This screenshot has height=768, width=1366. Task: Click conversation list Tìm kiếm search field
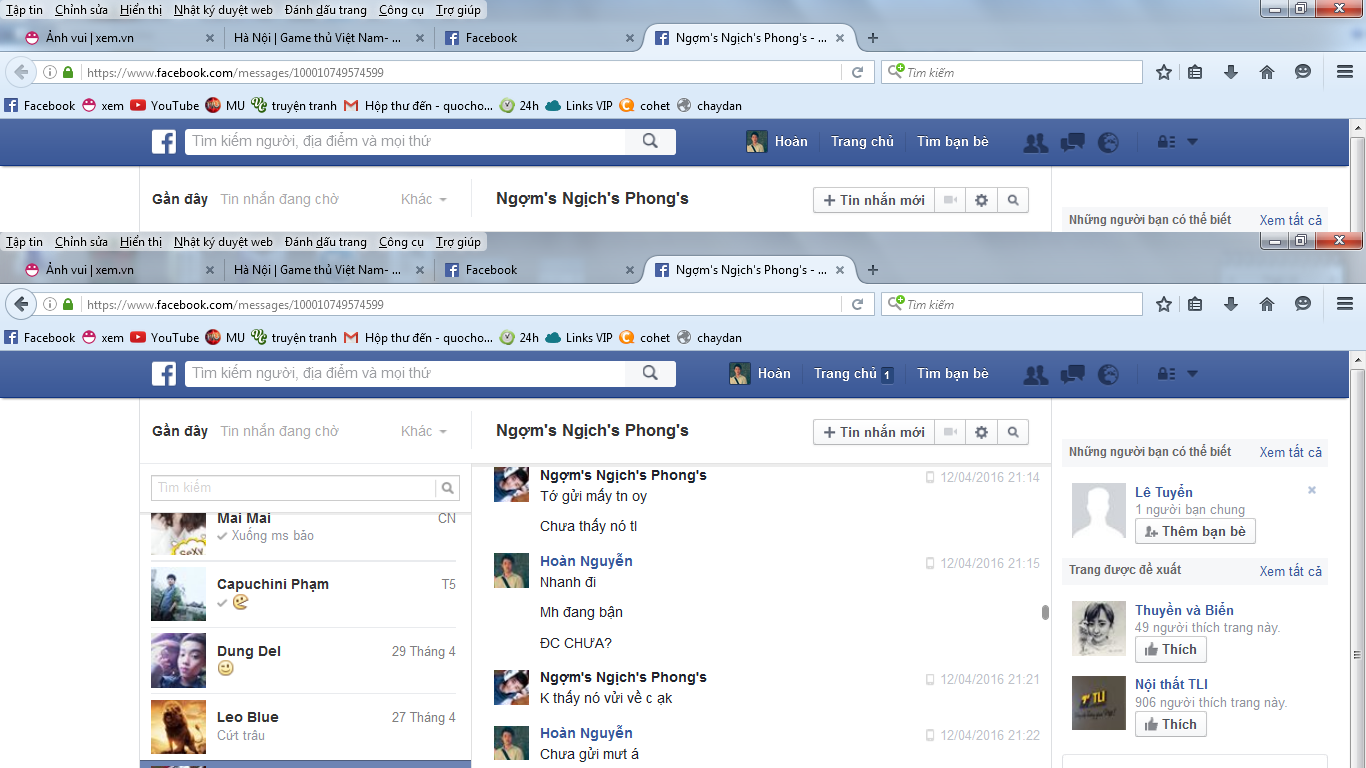click(294, 488)
